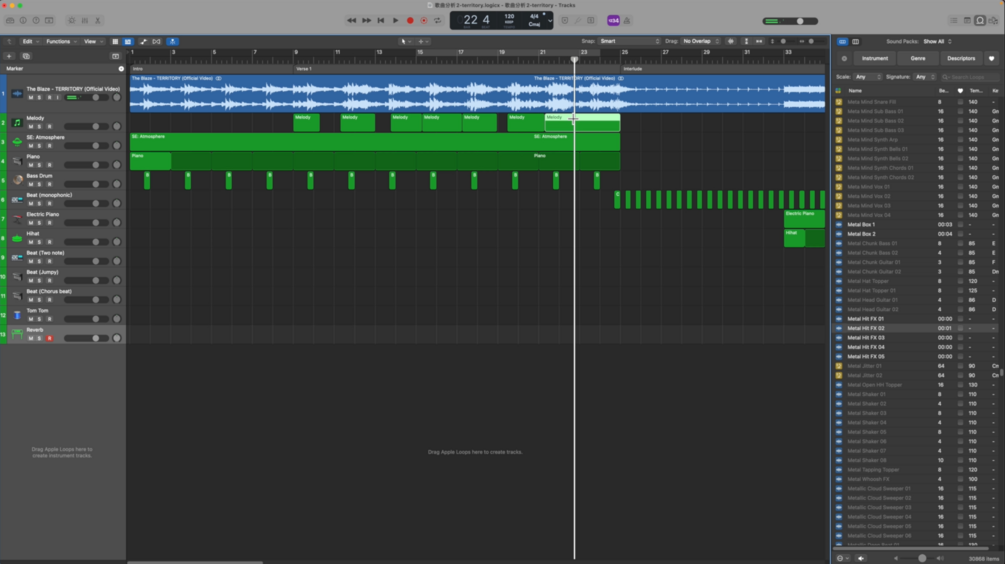Screen dimensions: 1005x564
Task: Select the Electric Piano region
Action: pos(804,219)
